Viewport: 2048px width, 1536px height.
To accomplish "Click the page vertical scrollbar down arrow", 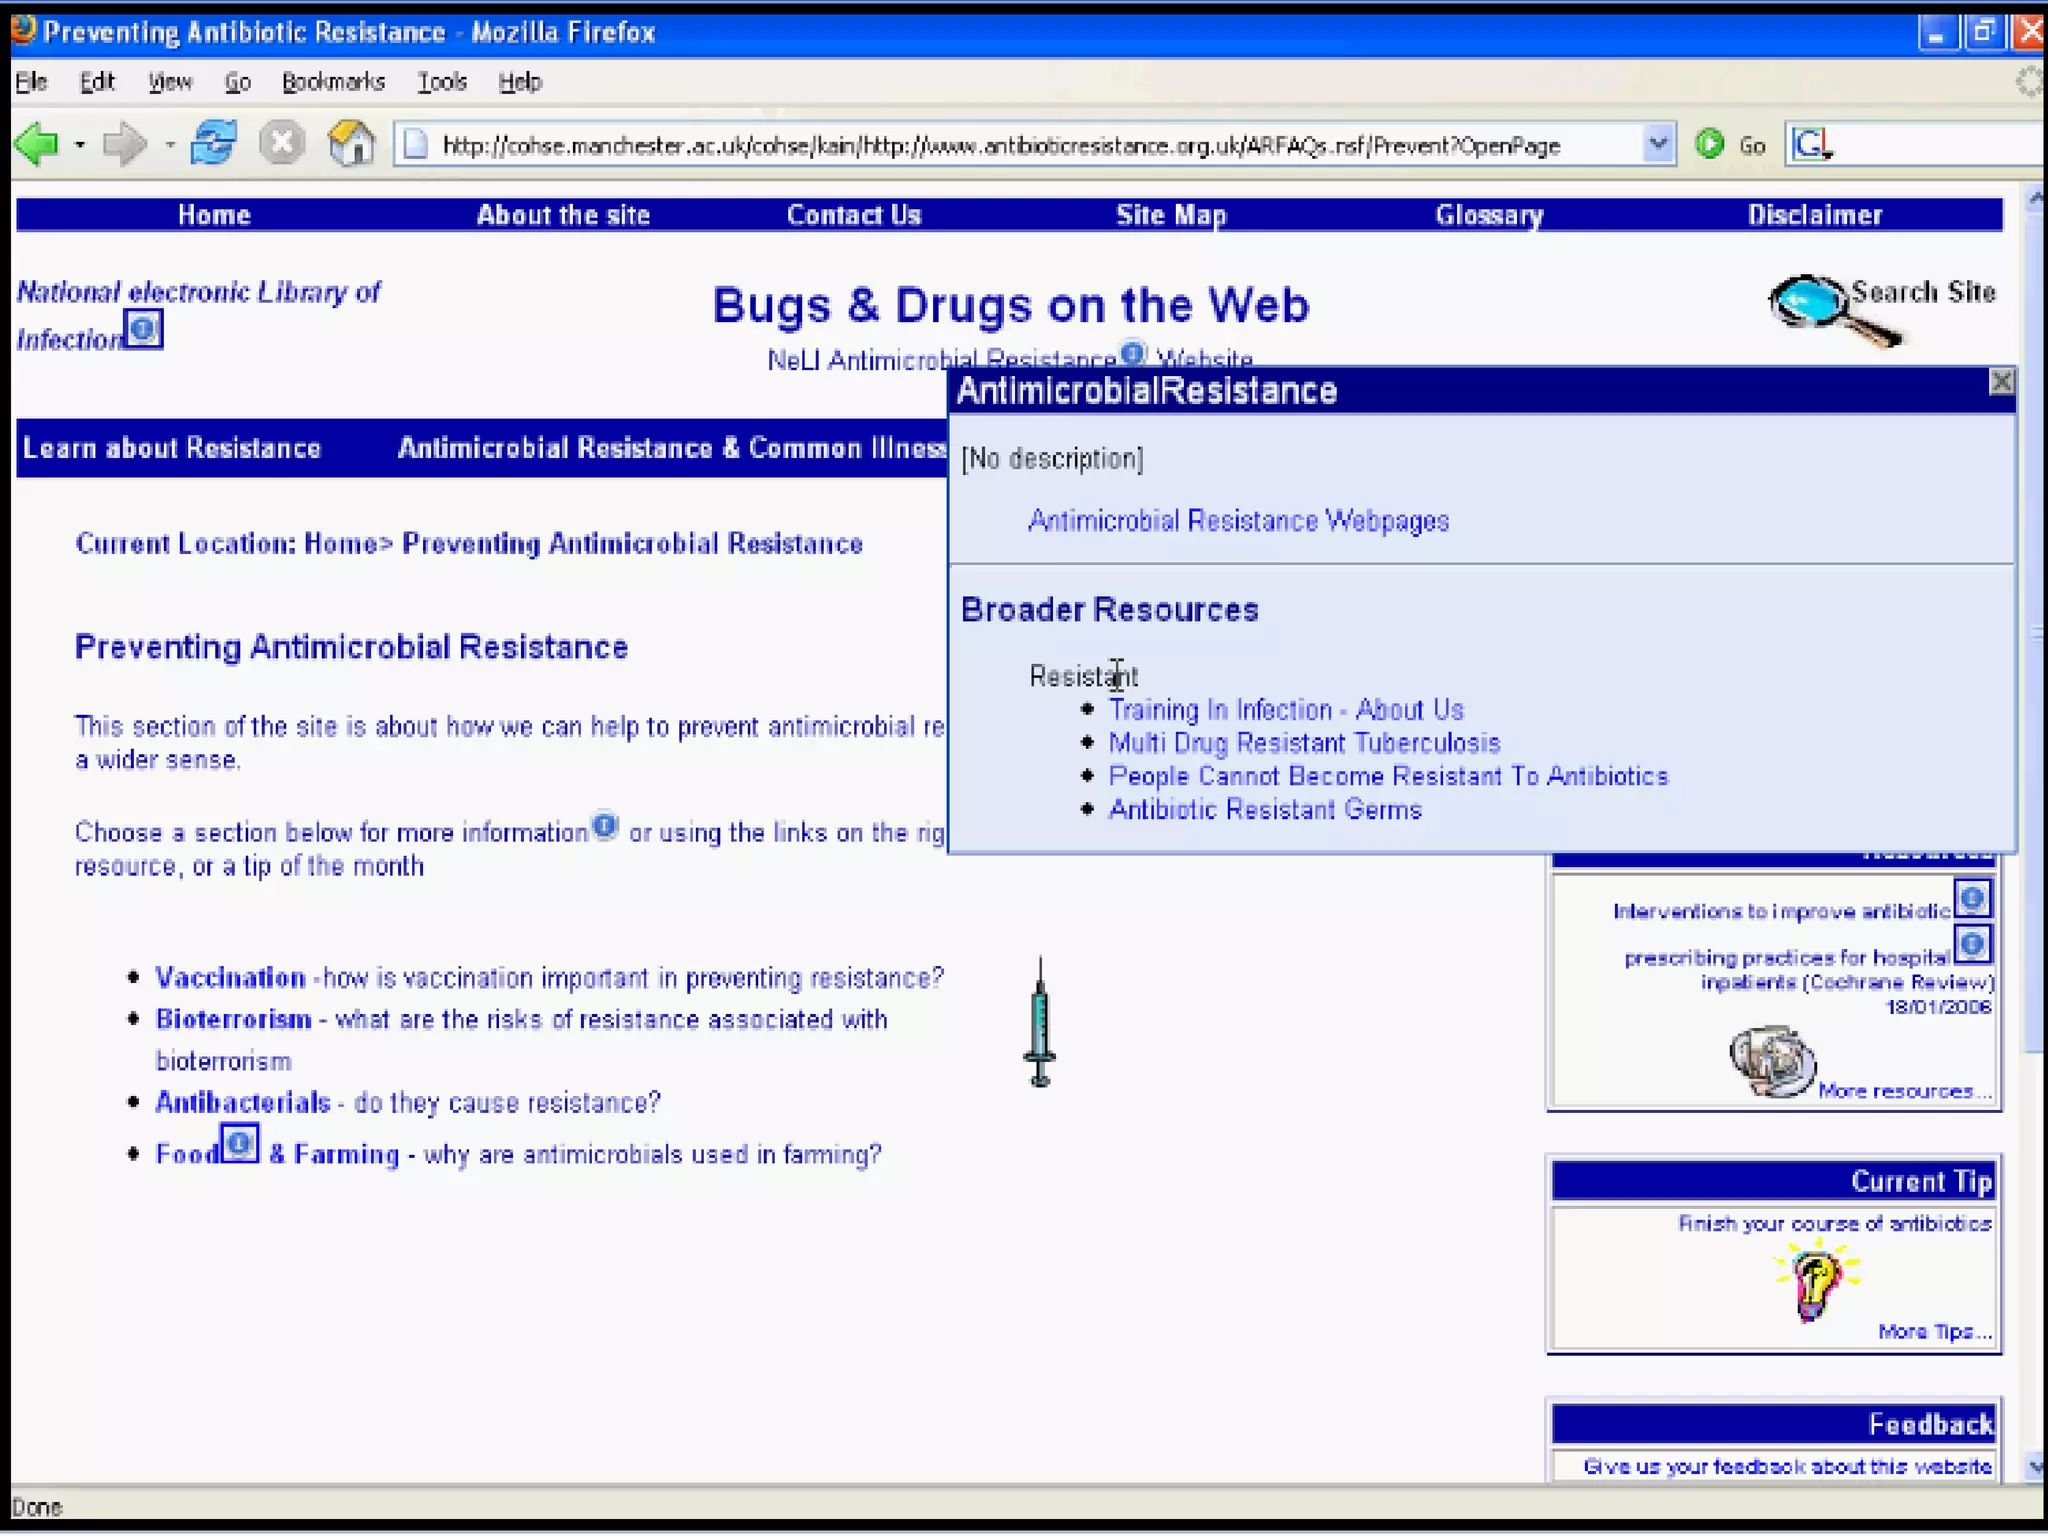I will (2035, 1468).
